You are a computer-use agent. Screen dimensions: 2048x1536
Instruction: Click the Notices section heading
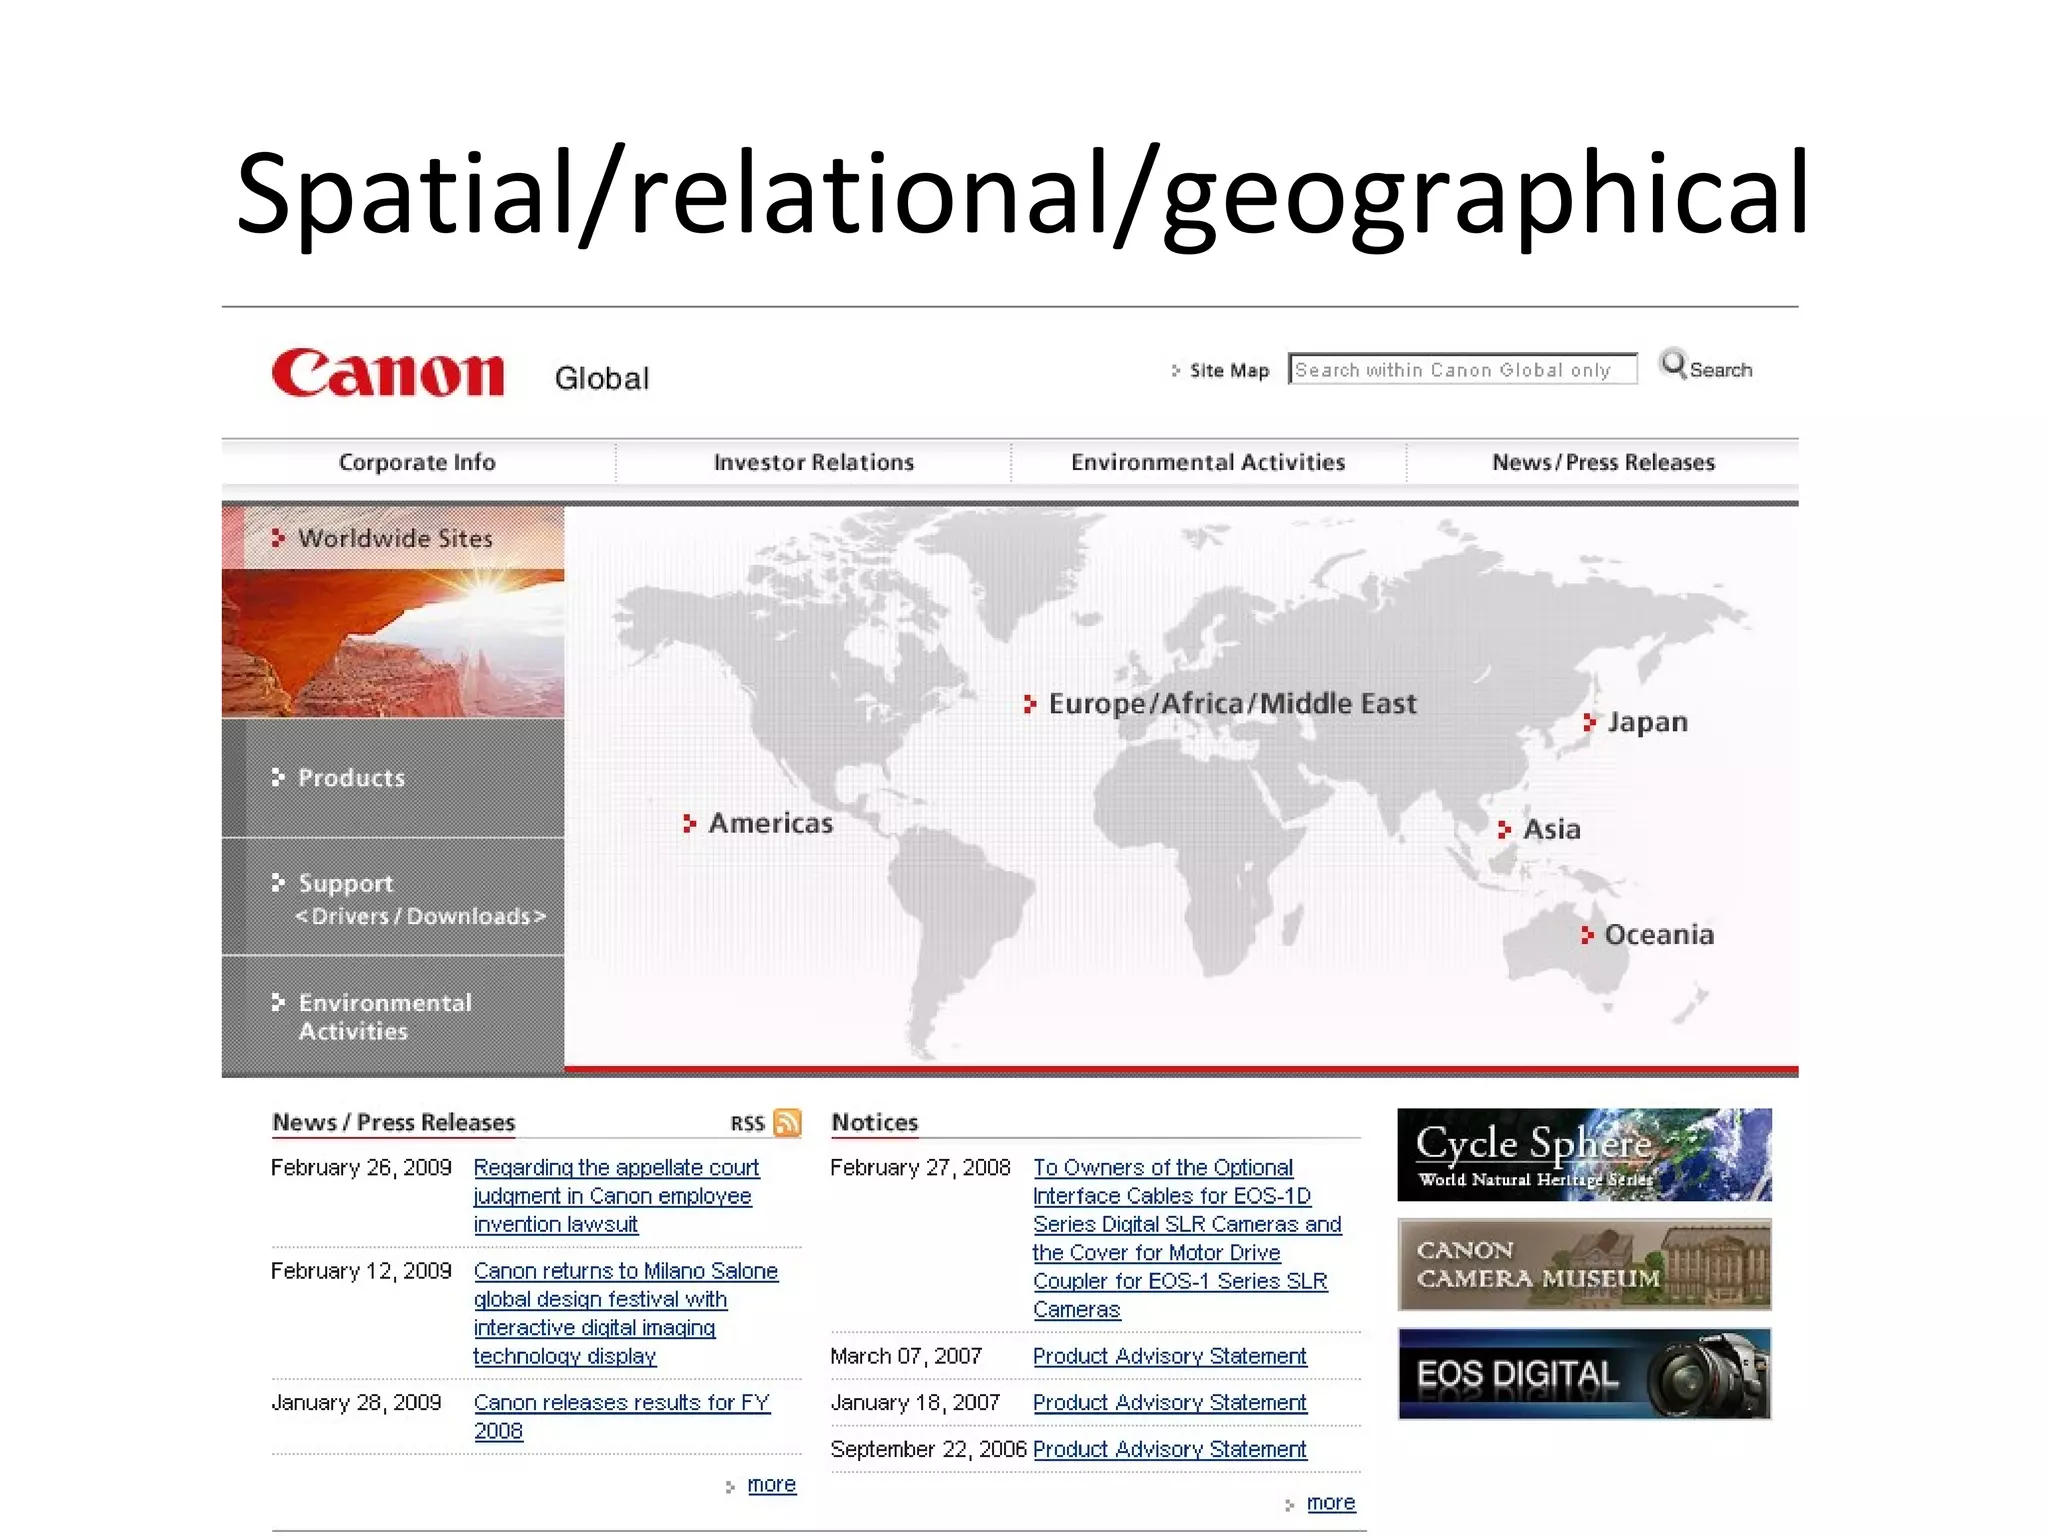click(875, 1123)
